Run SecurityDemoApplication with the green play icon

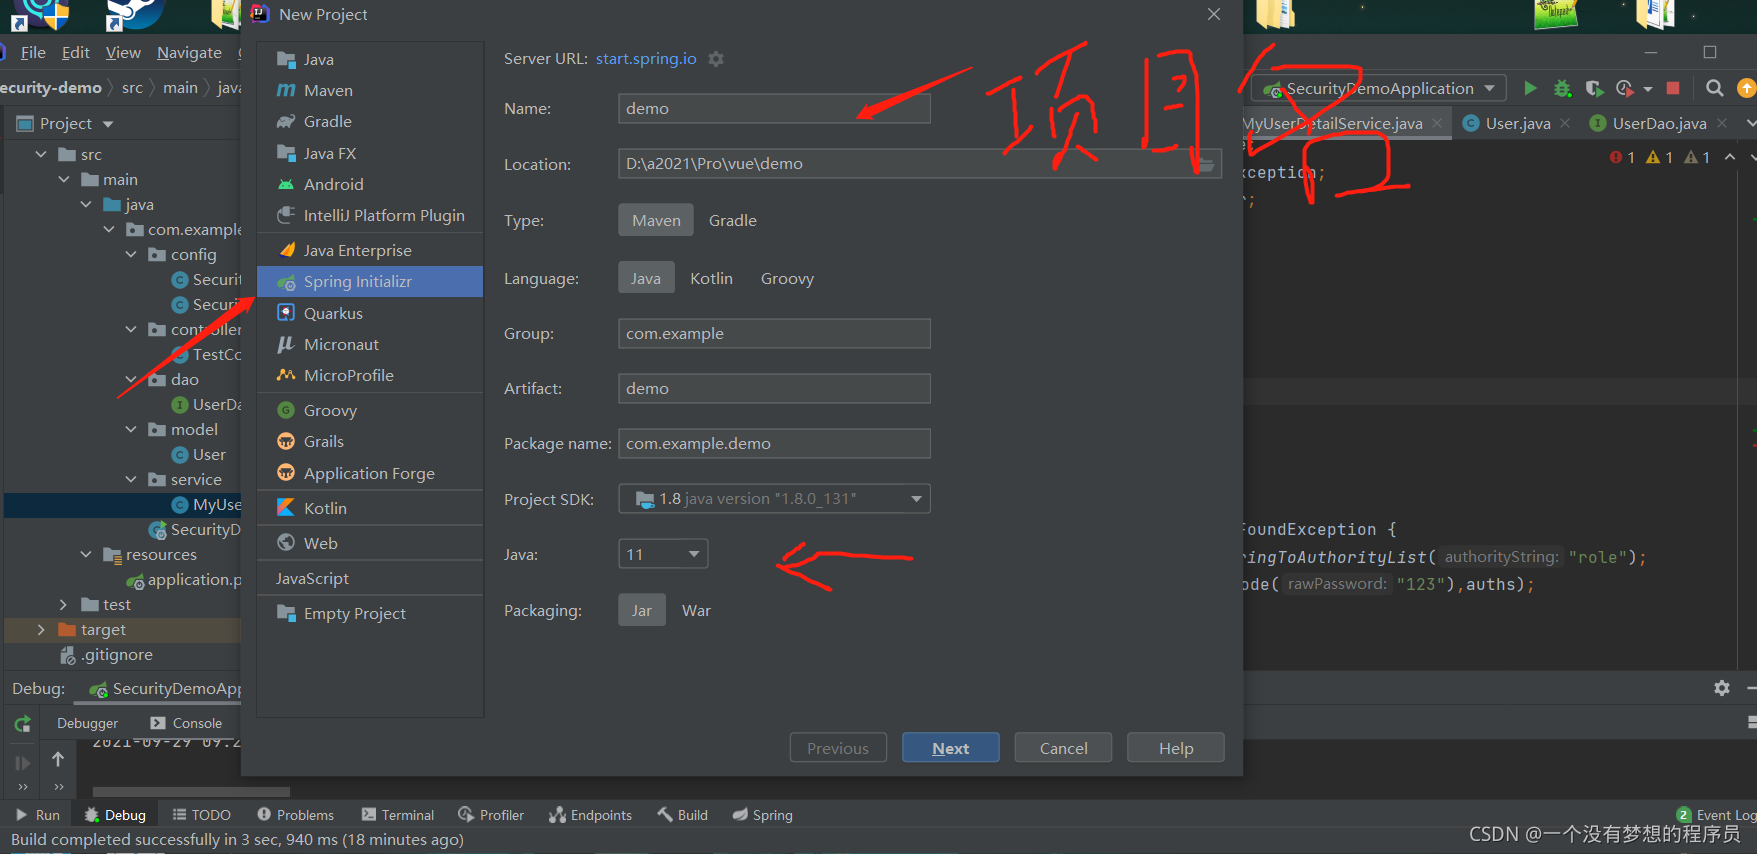[x=1530, y=88]
